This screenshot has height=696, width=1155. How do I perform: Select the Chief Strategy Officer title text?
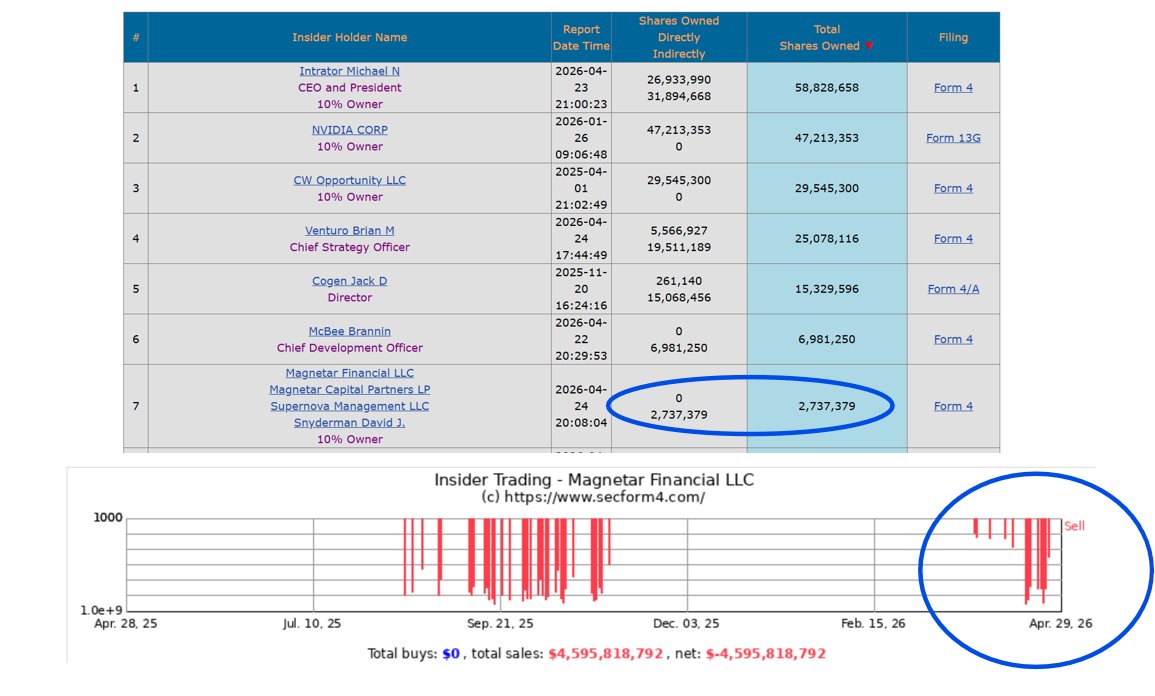tap(349, 247)
